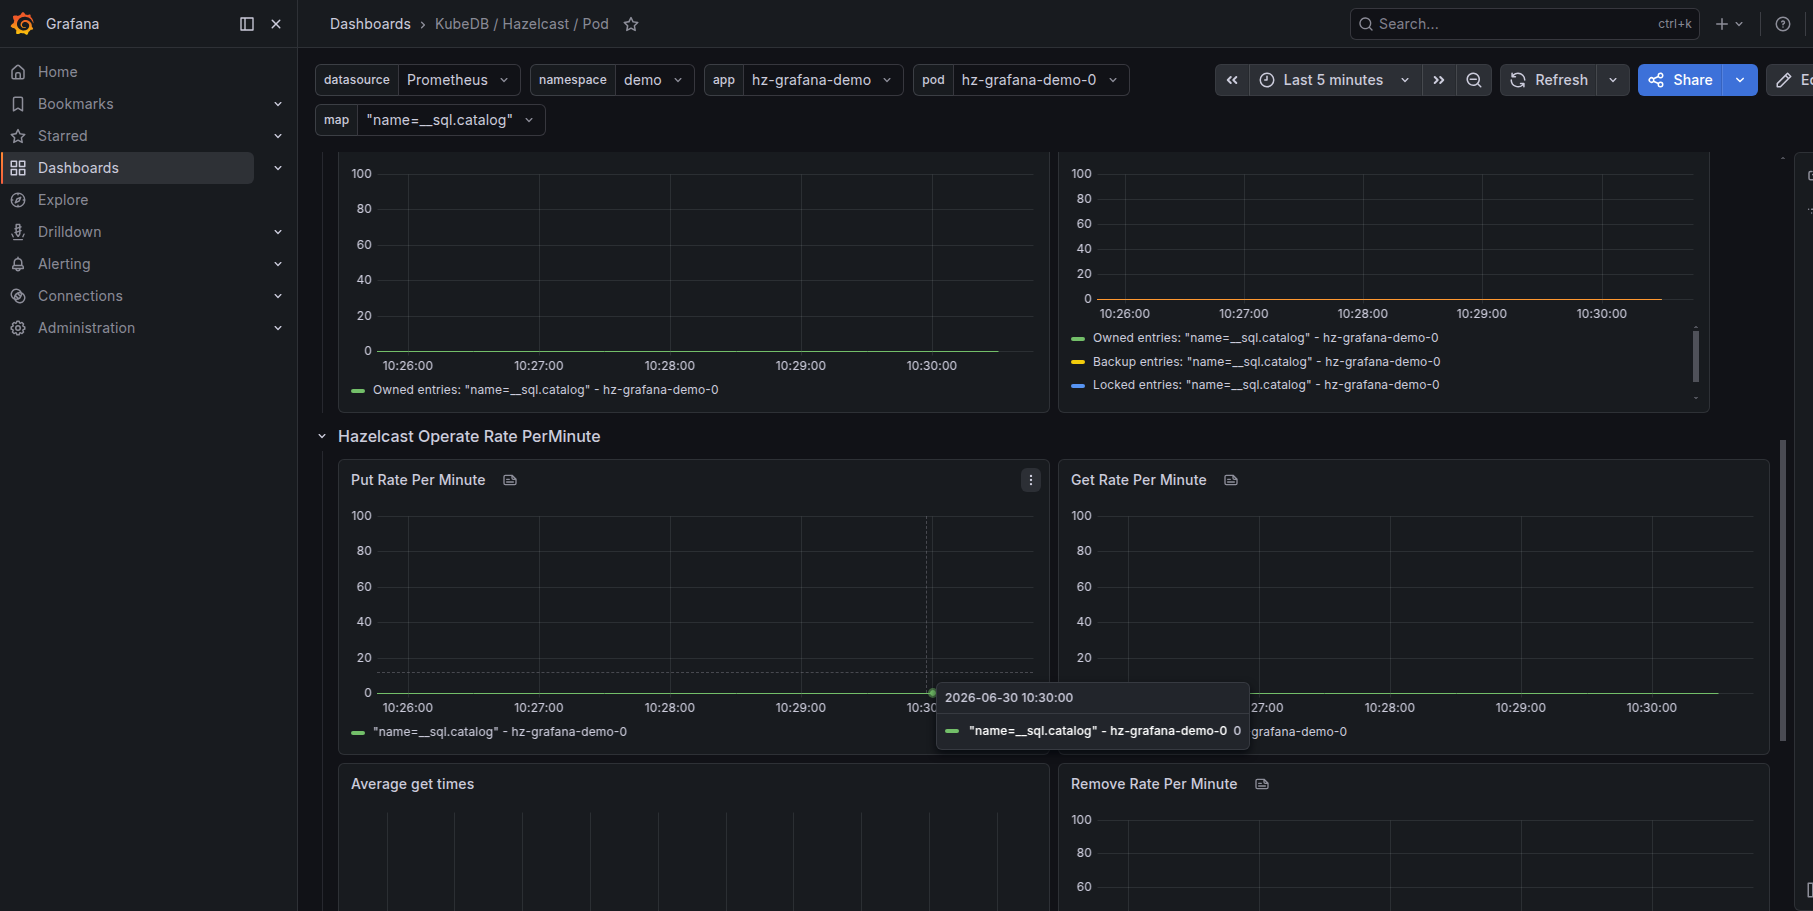Expand the Connections section chevron

(x=278, y=296)
